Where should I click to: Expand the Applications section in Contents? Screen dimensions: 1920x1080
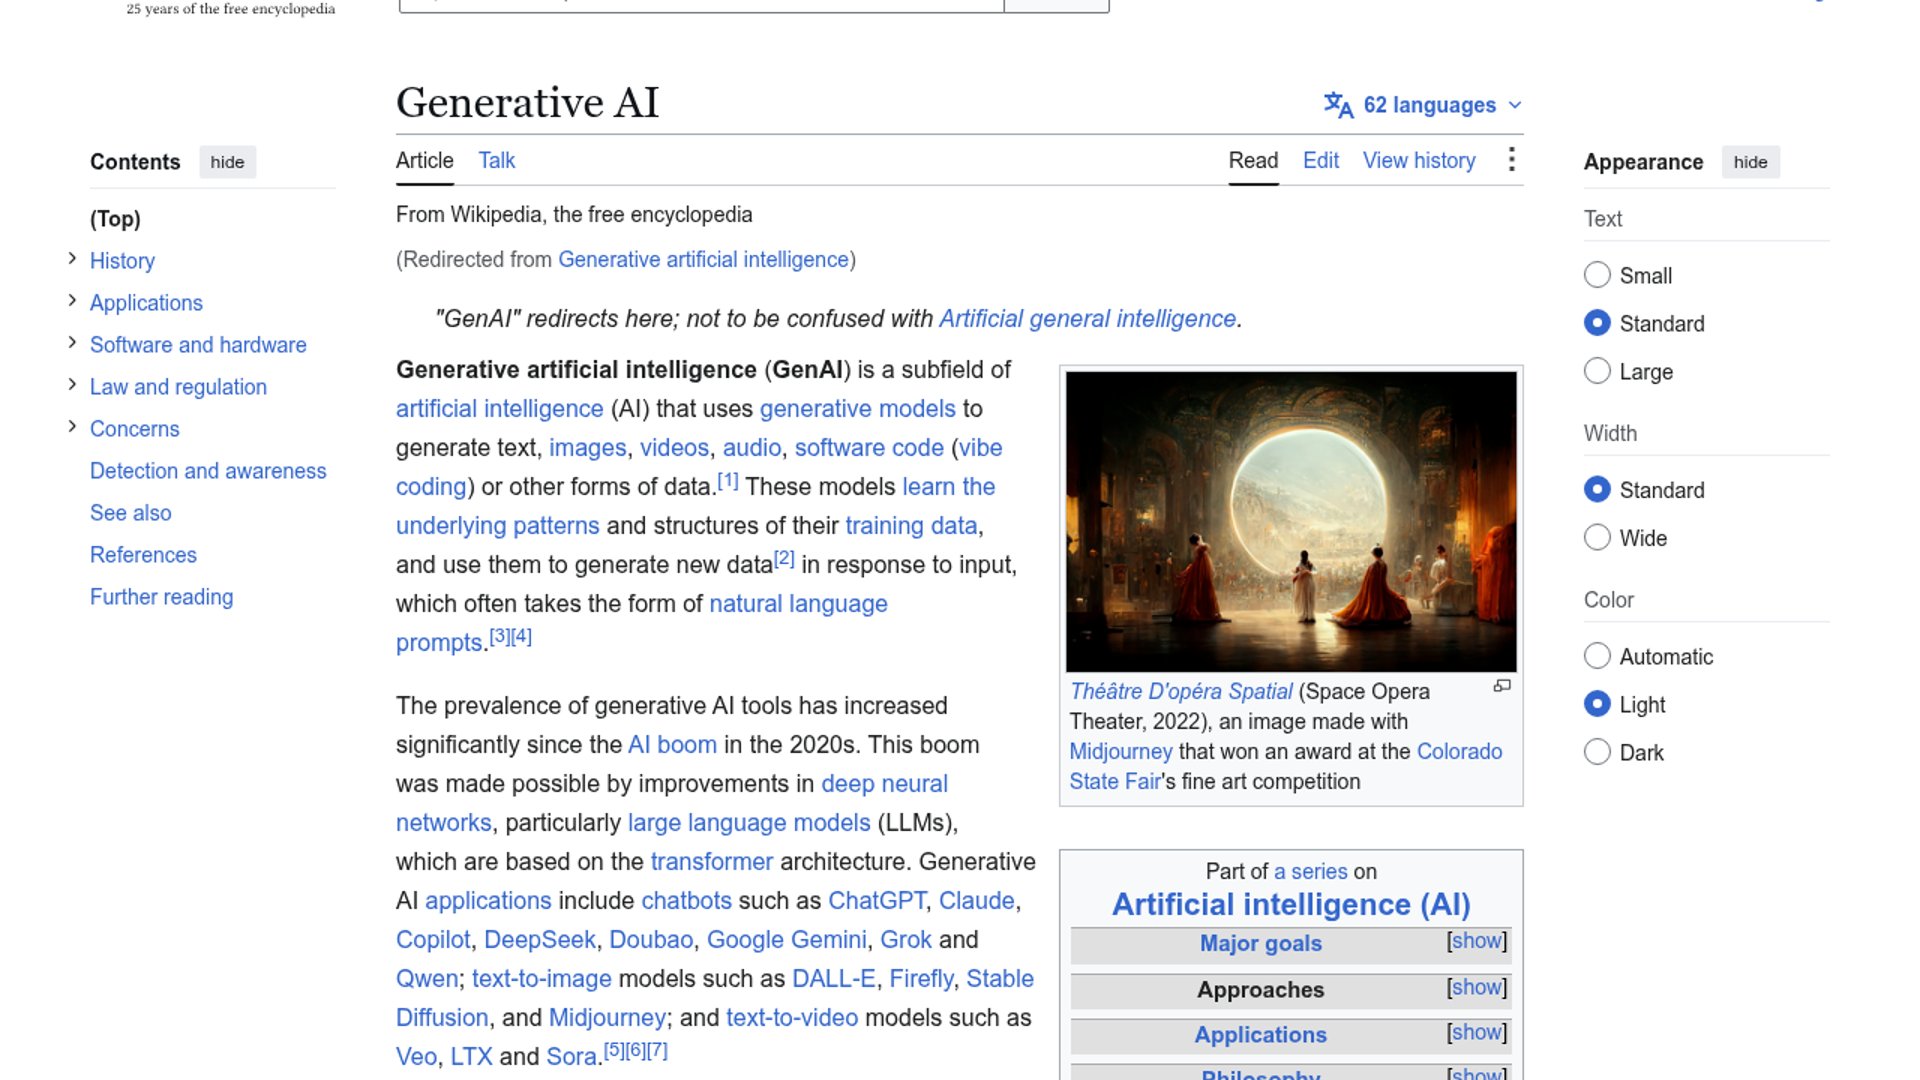coord(72,301)
